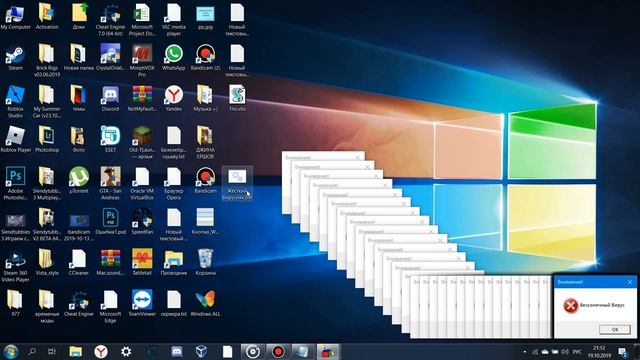Image resolution: width=640 pixels, height=360 pixels.
Task: Select the Microsoft Project document icon
Action: point(142,20)
